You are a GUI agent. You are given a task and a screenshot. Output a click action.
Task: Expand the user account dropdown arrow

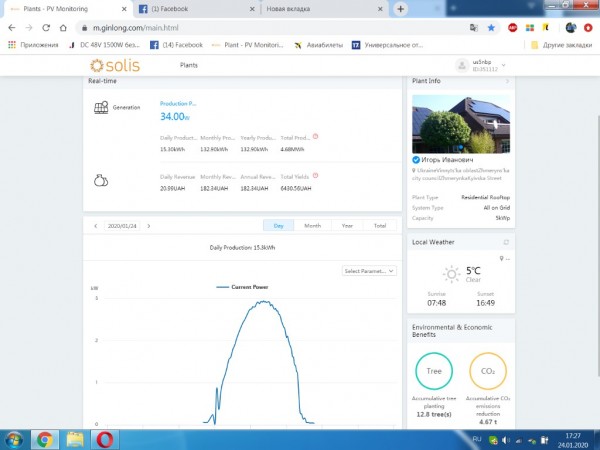504,65
